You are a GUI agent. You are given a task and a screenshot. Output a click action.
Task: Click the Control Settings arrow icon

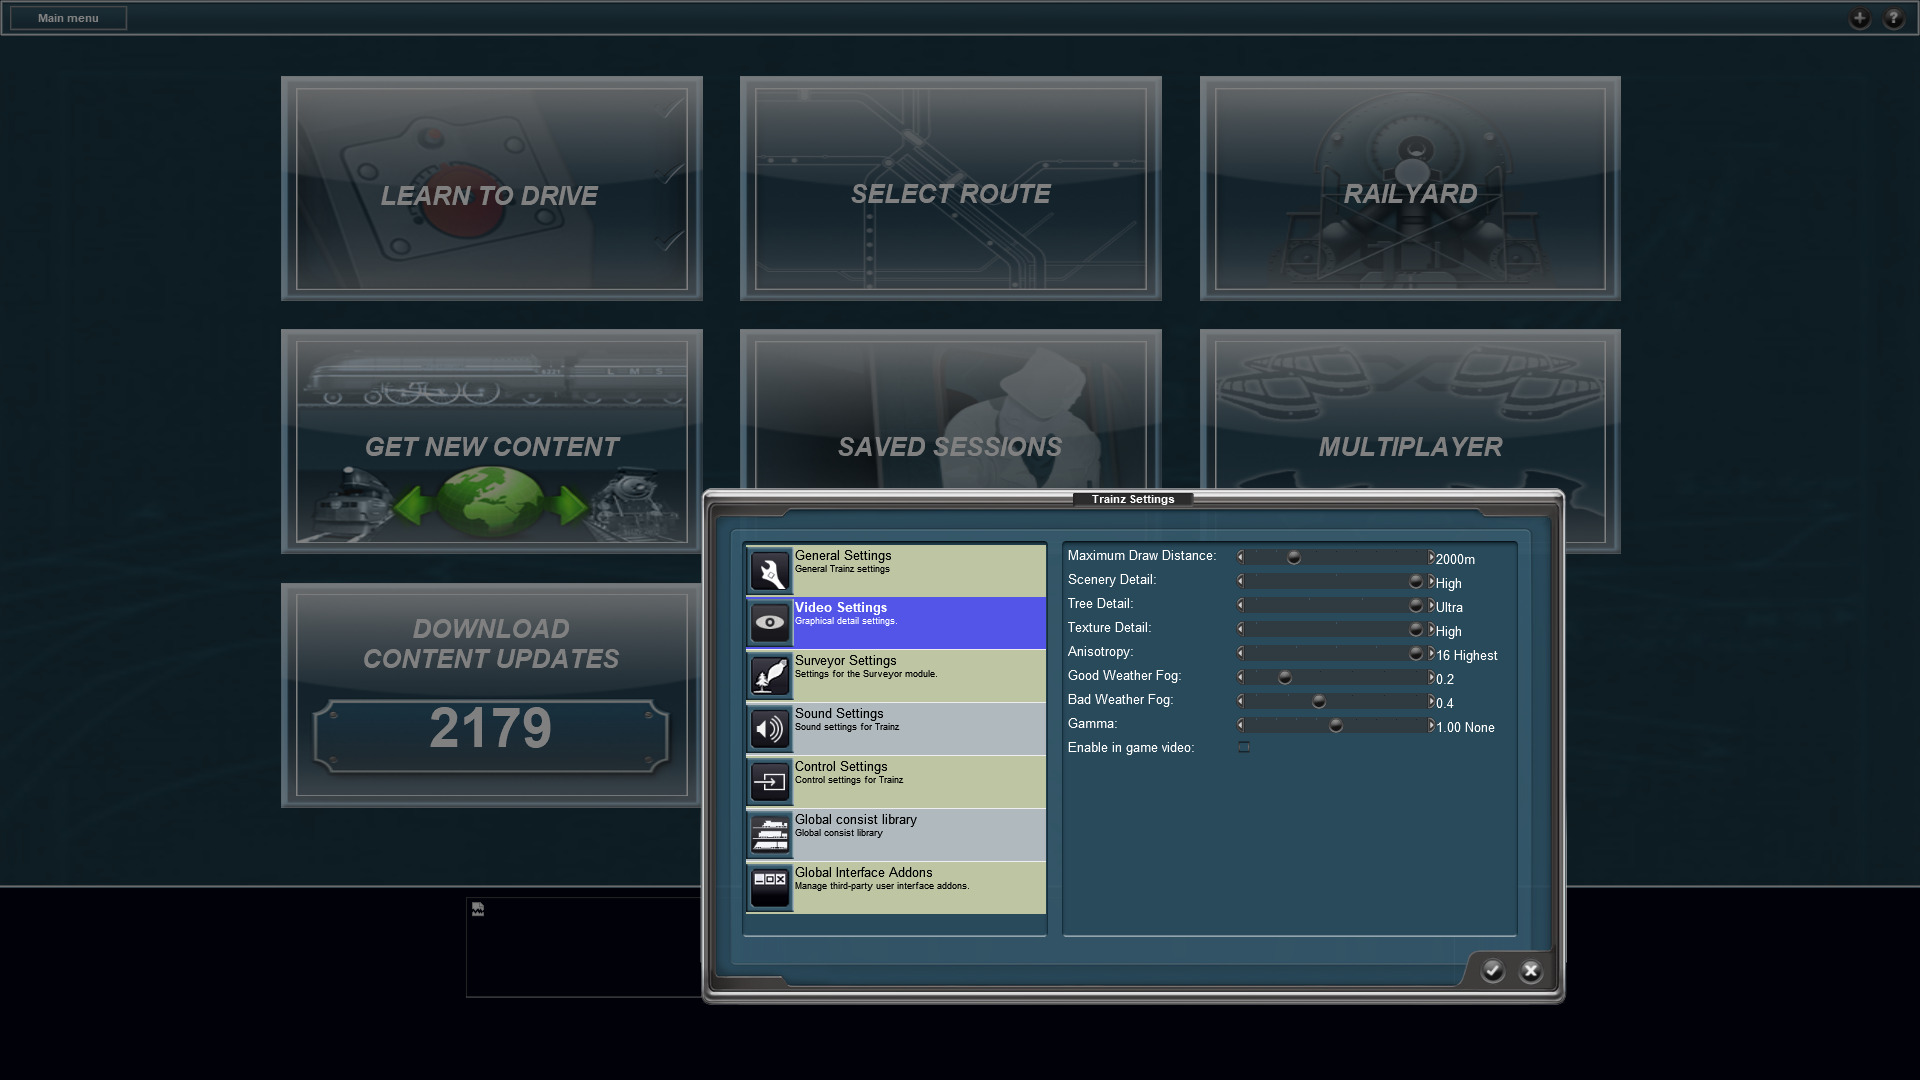point(770,782)
